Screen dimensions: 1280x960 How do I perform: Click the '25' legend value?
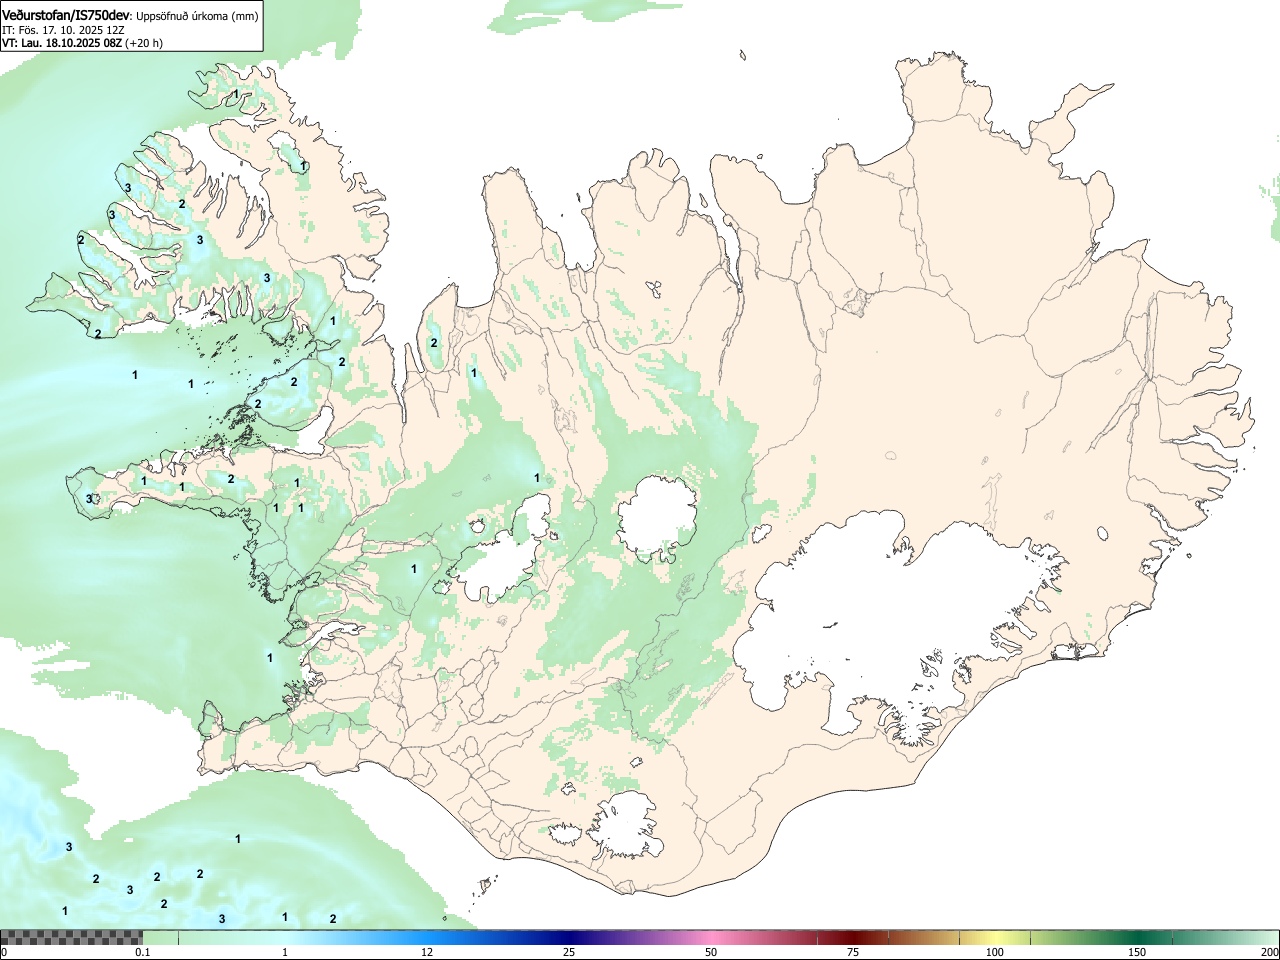point(568,952)
